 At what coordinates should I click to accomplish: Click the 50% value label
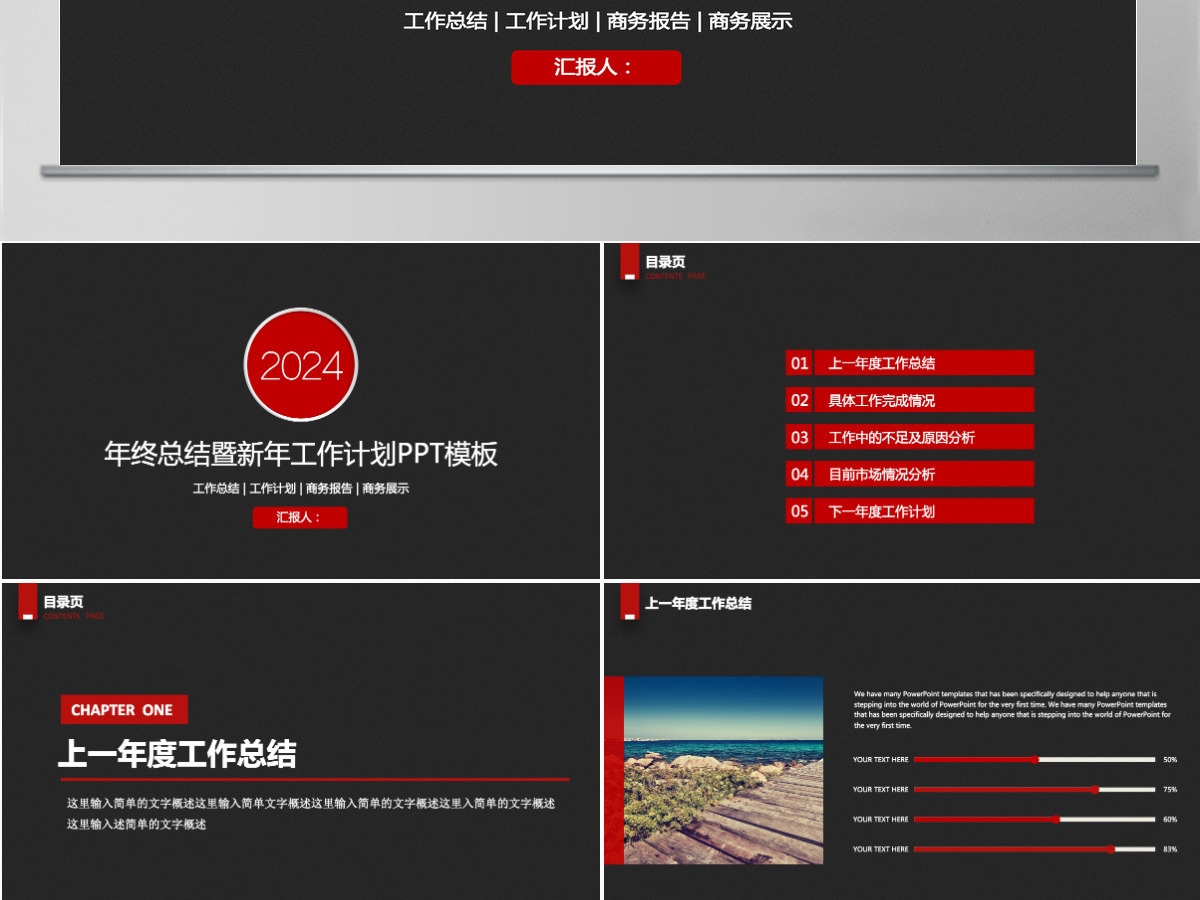point(1170,760)
